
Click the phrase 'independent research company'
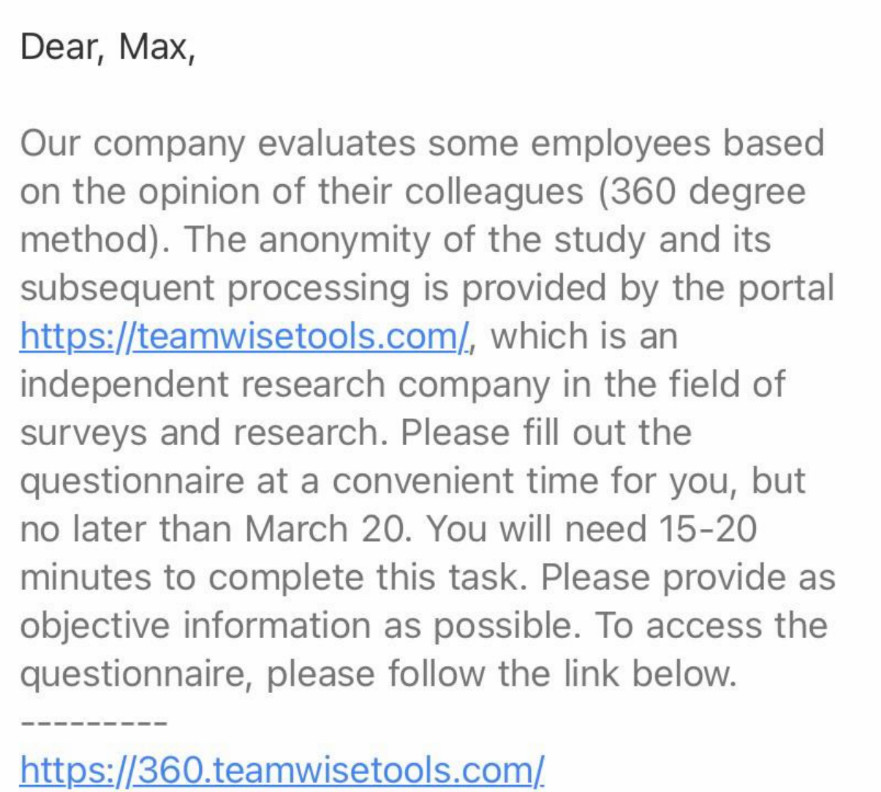(285, 385)
